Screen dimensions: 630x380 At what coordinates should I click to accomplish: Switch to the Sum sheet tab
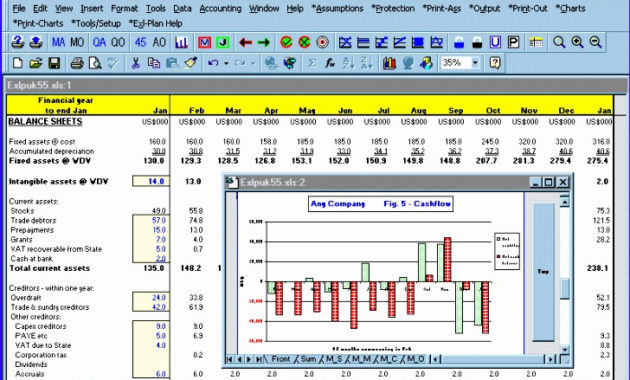pyautogui.click(x=308, y=359)
